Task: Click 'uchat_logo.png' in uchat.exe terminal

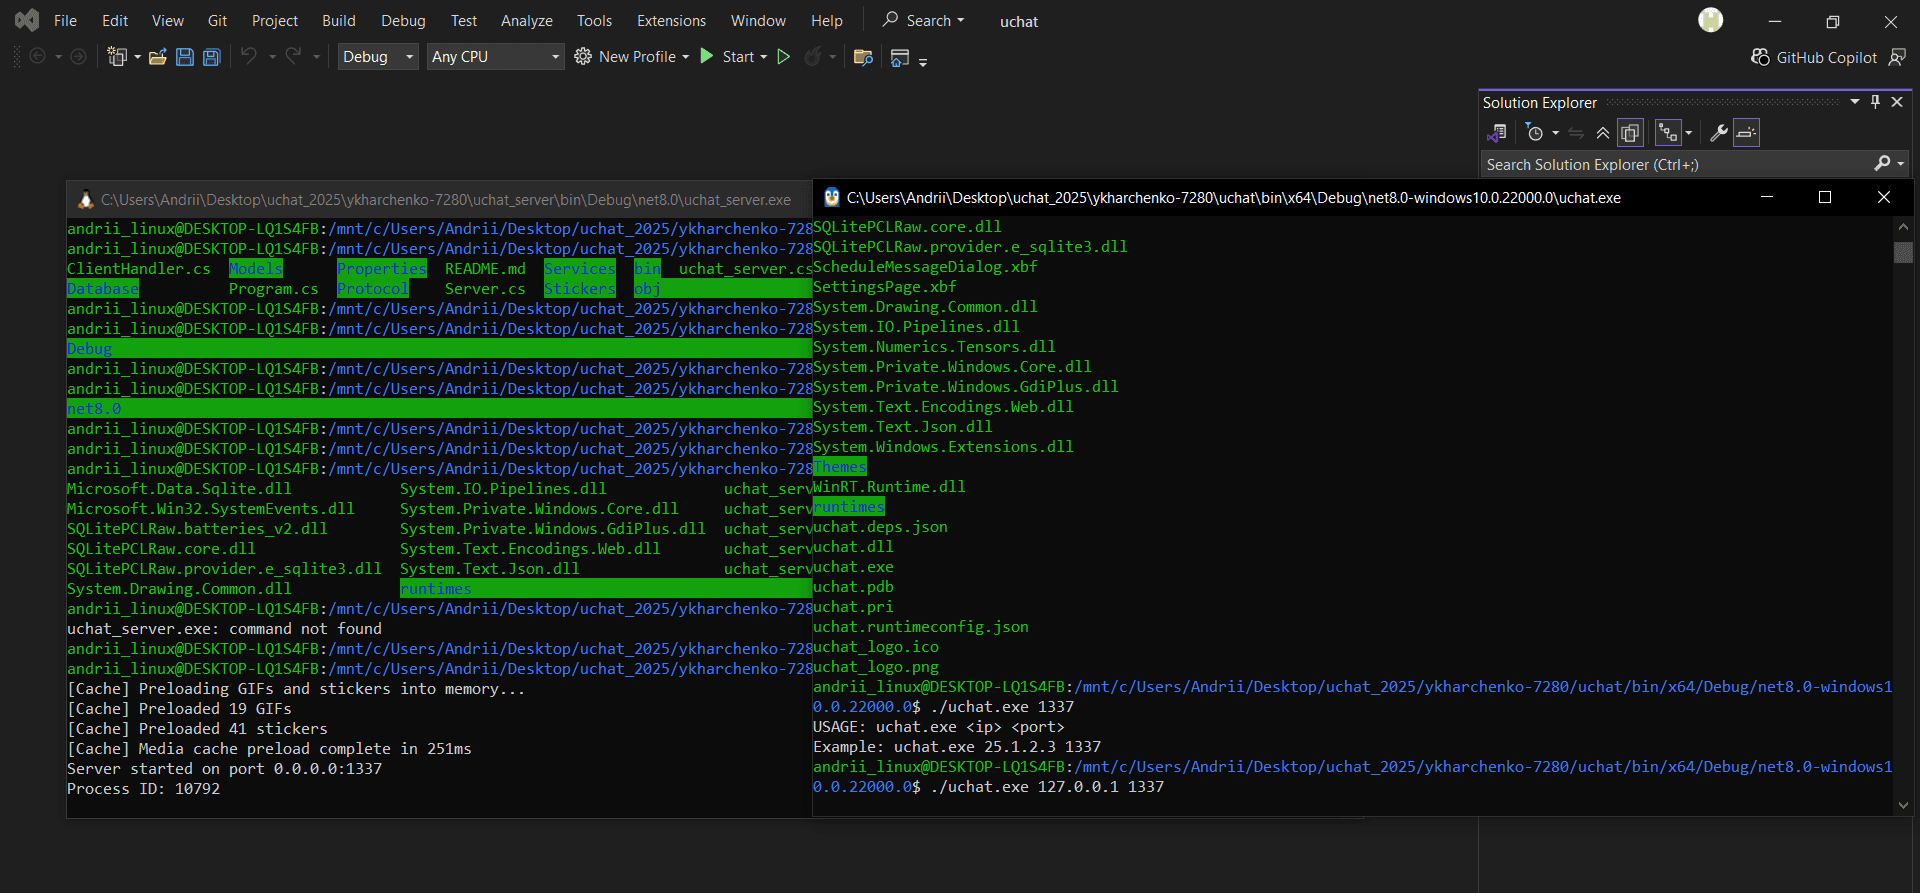Action: (x=876, y=667)
